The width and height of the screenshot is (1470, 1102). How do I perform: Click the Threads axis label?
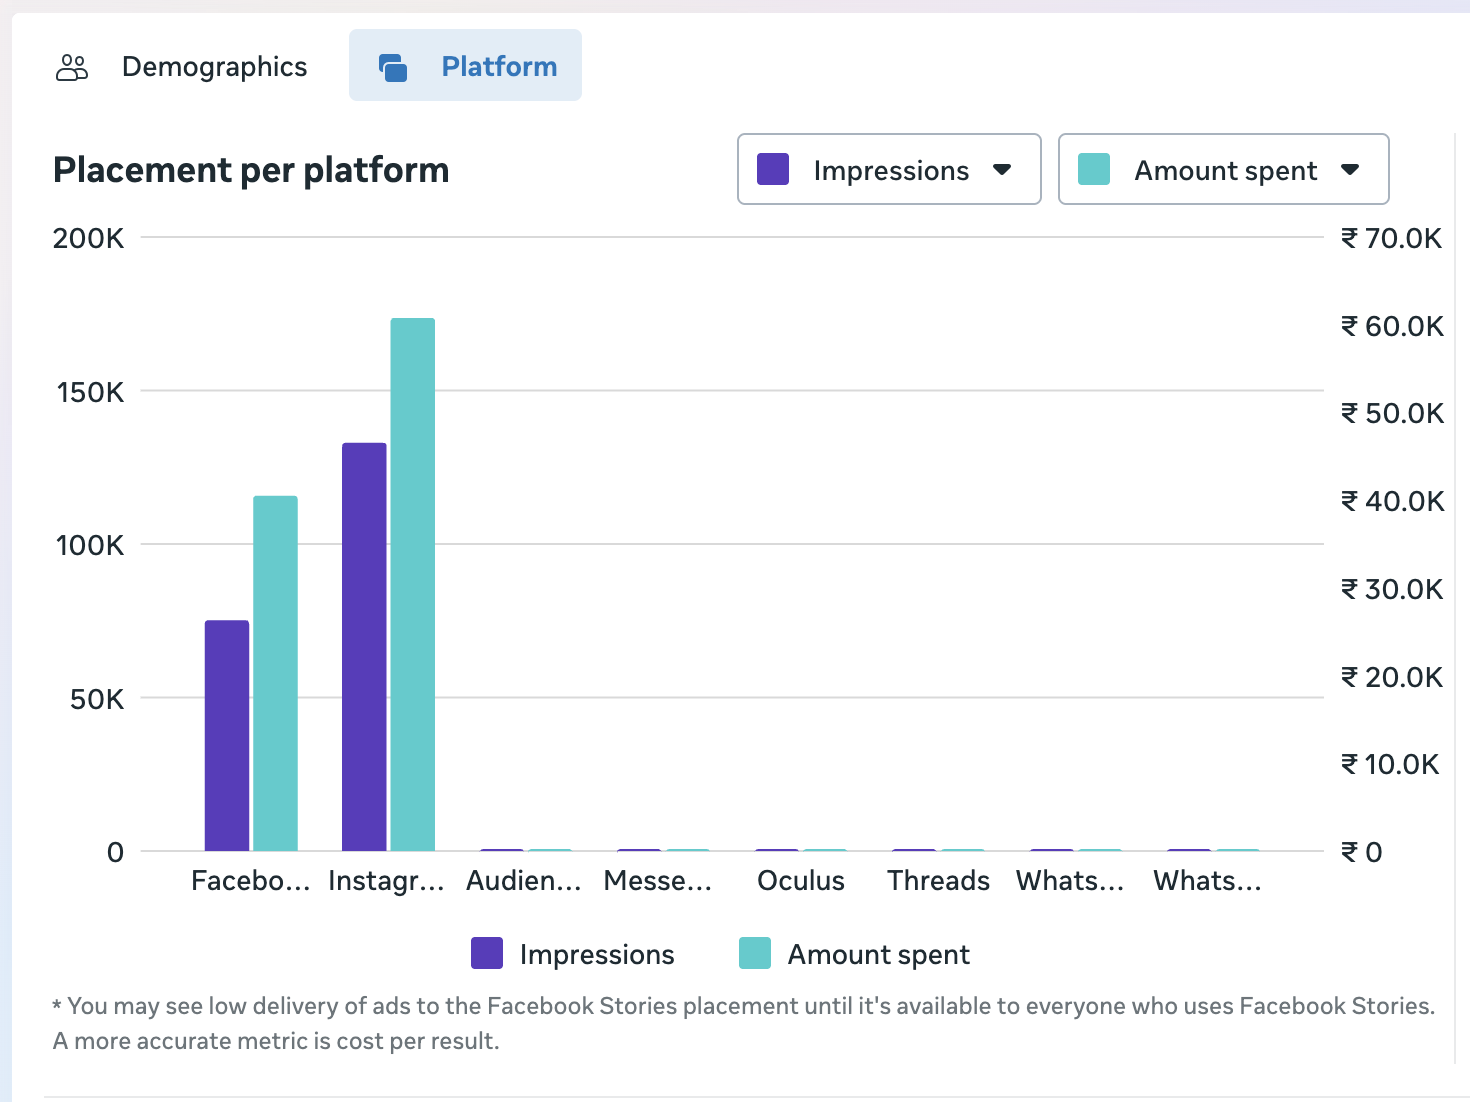point(938,881)
